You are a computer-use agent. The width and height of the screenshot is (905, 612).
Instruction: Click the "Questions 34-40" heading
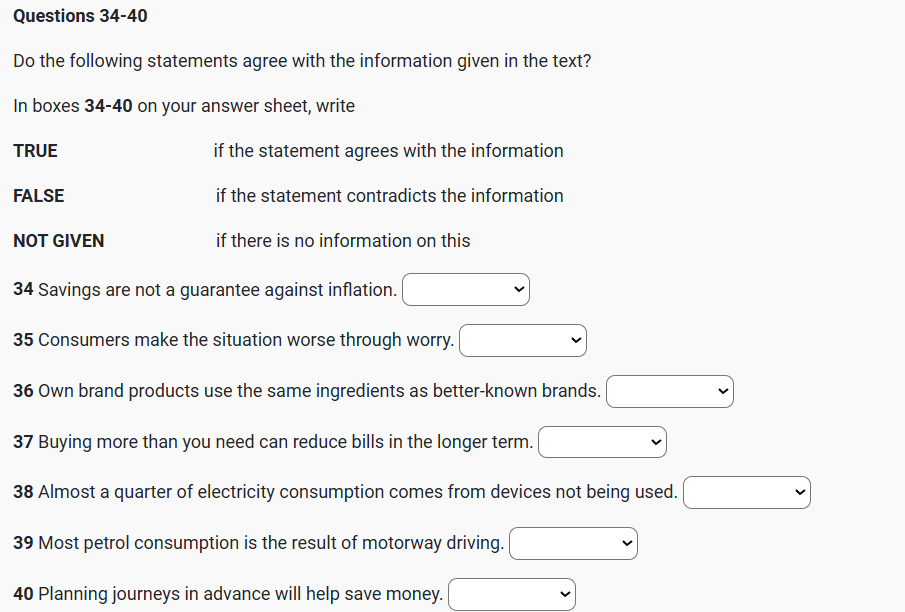(80, 16)
